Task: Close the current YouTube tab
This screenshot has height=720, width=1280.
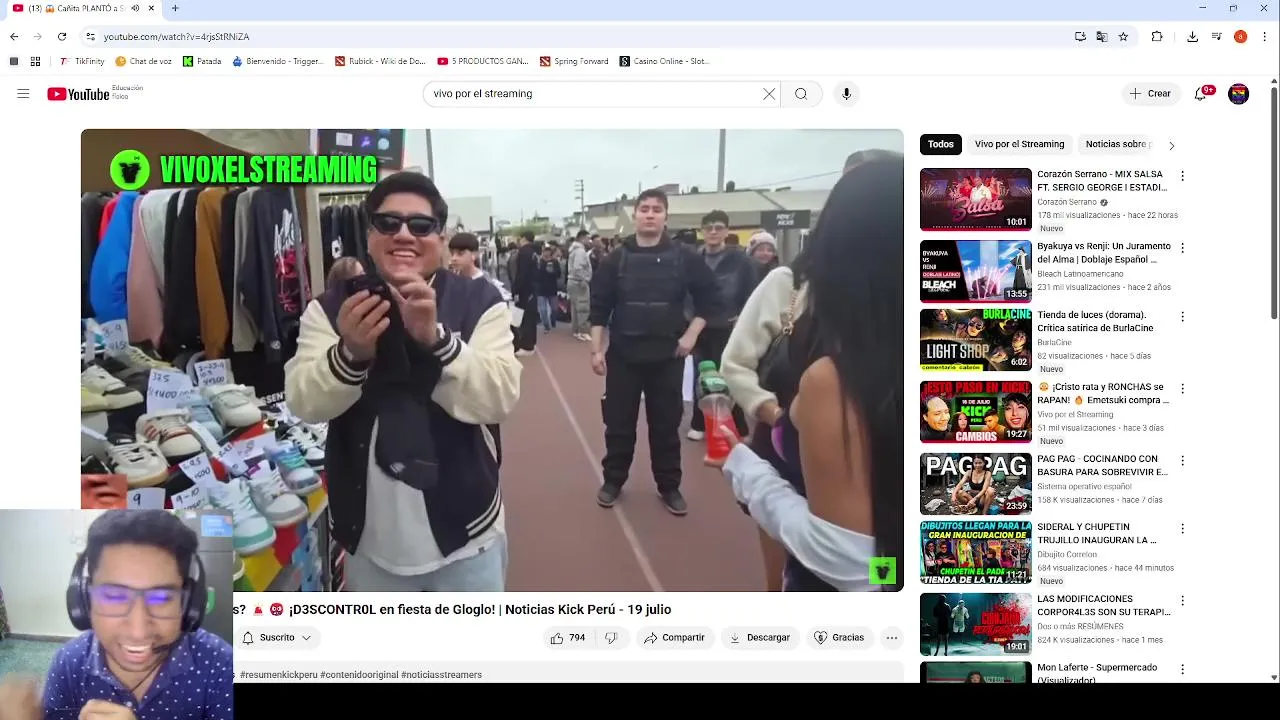Action: pyautogui.click(x=152, y=8)
